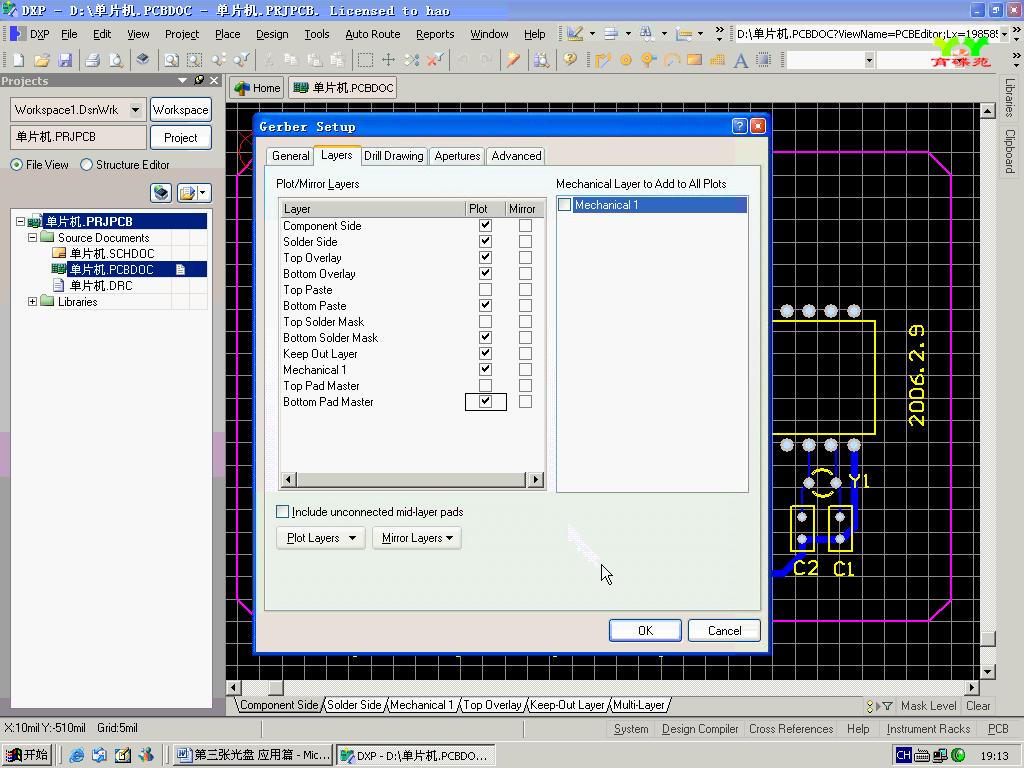This screenshot has width=1024, height=768.
Task: Click the 开始 Start button
Action: 27,756
